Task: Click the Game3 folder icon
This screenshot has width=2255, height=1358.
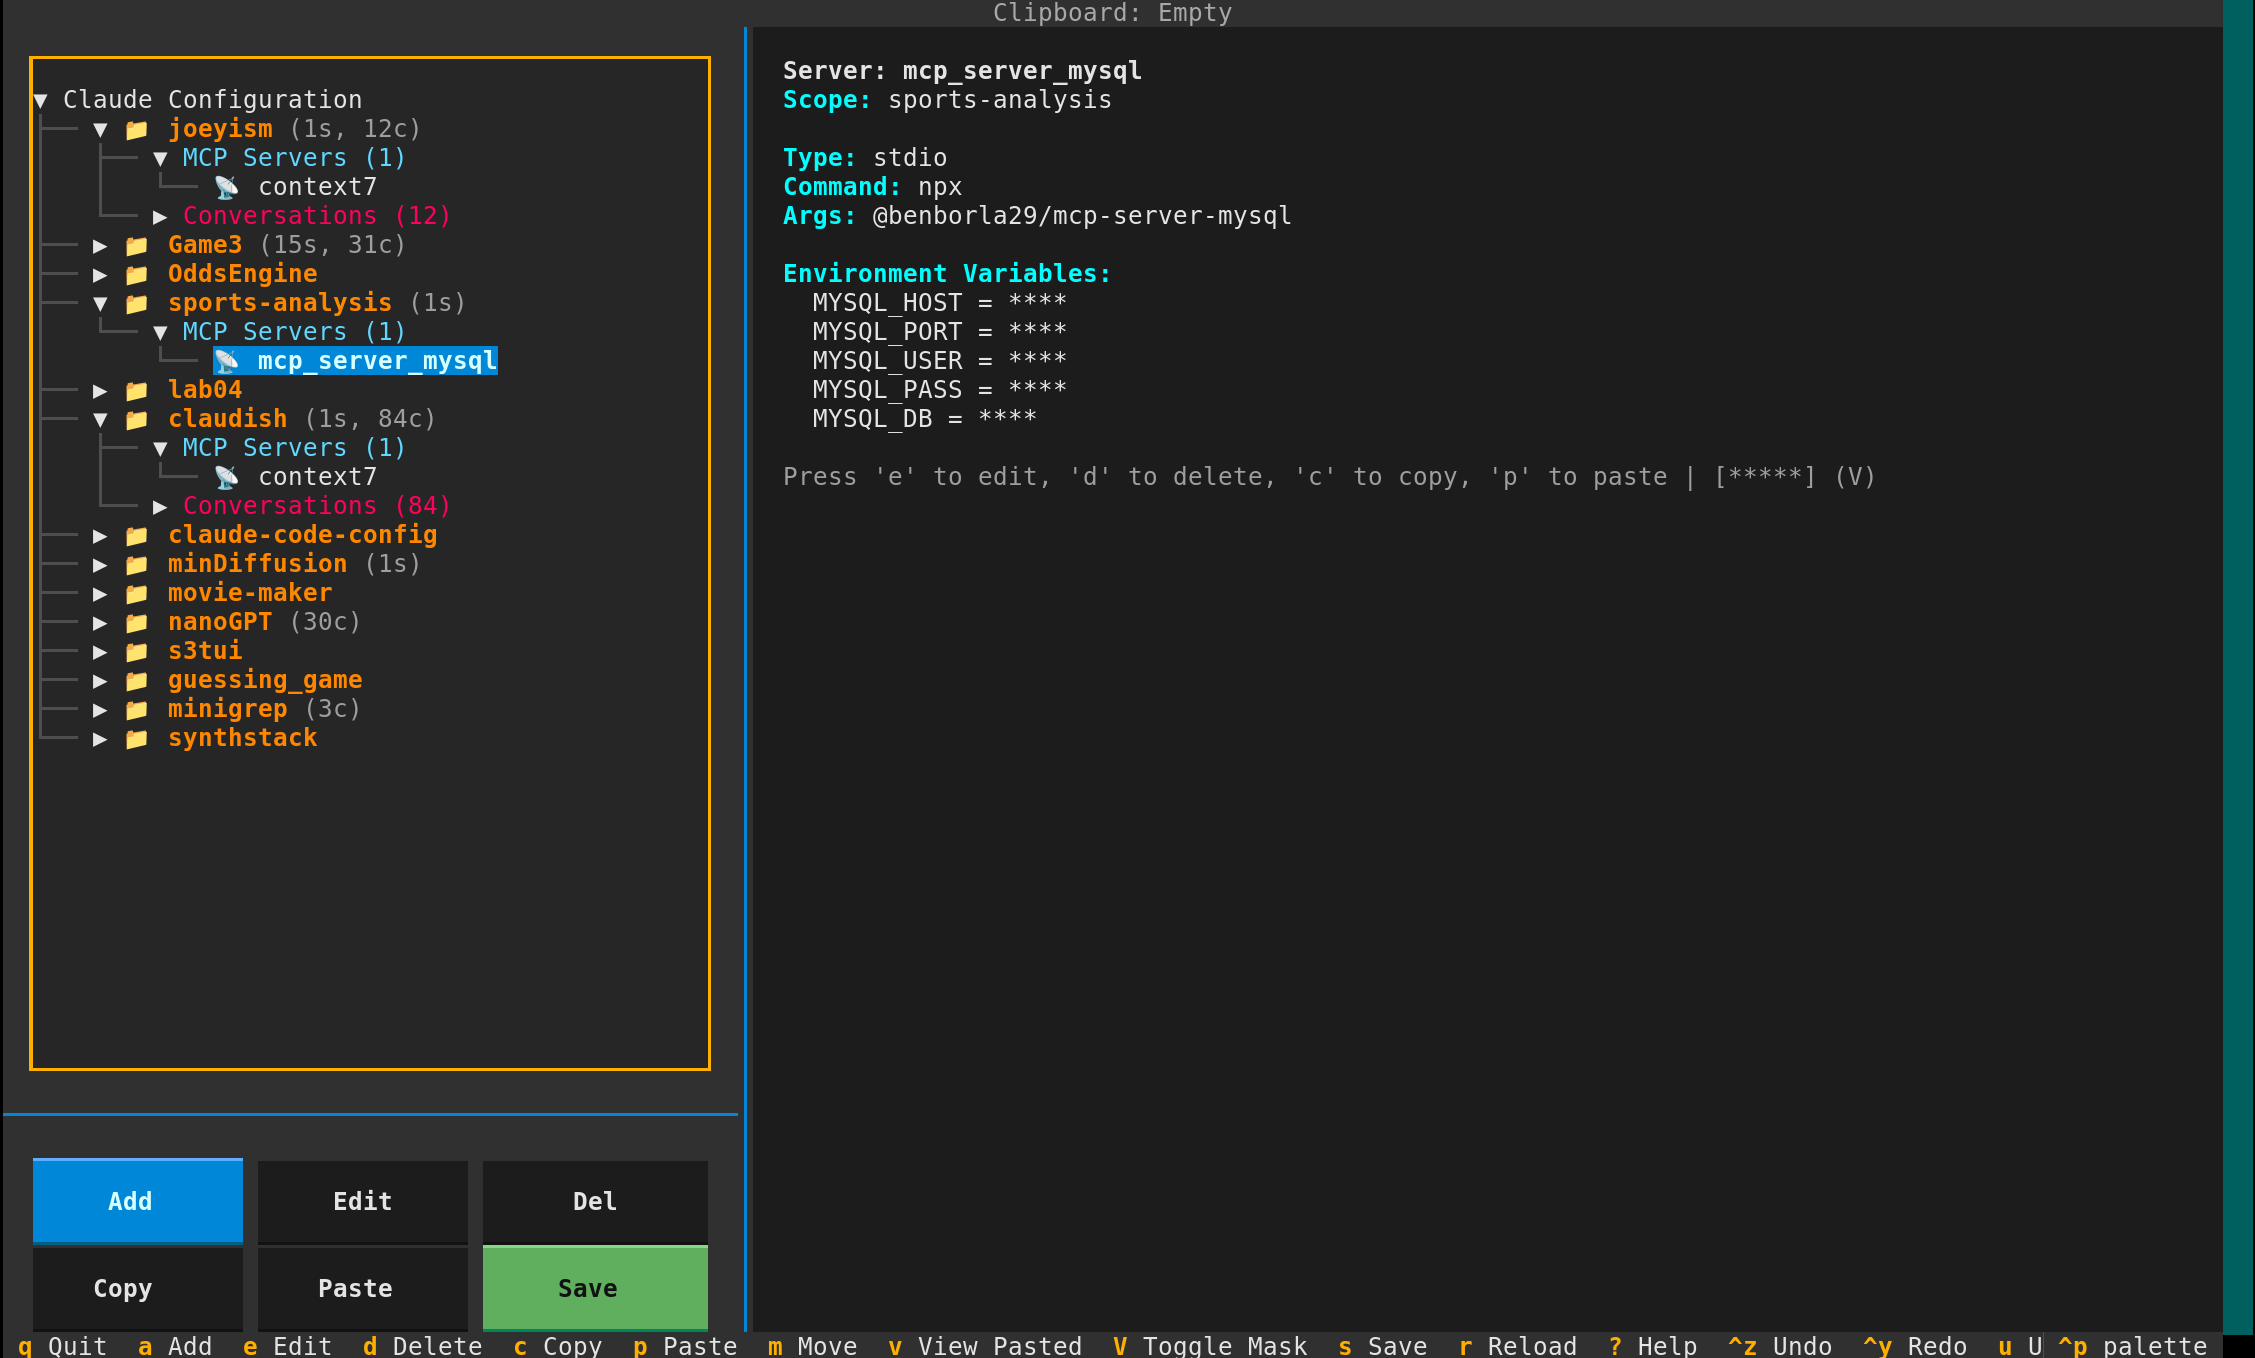Action: coord(137,246)
